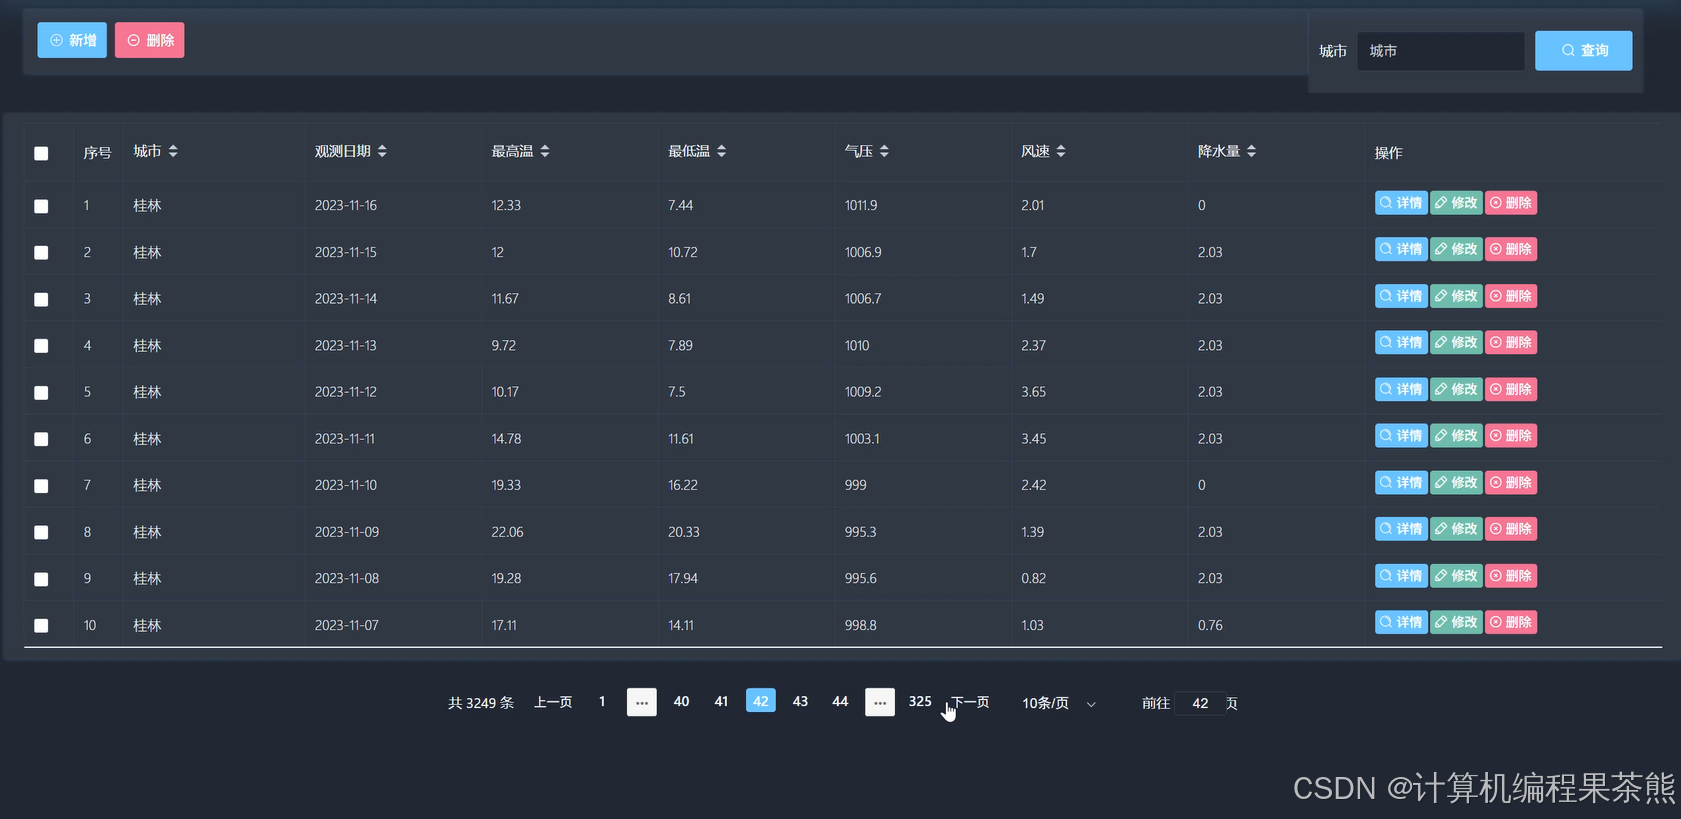Screen dimensions: 1681x819
Task: Click 删除 for row 2023-11-10
Action: tap(1511, 482)
